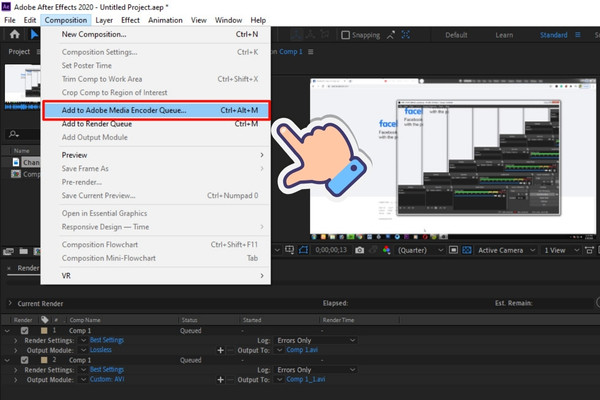This screenshot has height=400, width=600.
Task: Switch to the Learn workspace
Action: (504, 35)
